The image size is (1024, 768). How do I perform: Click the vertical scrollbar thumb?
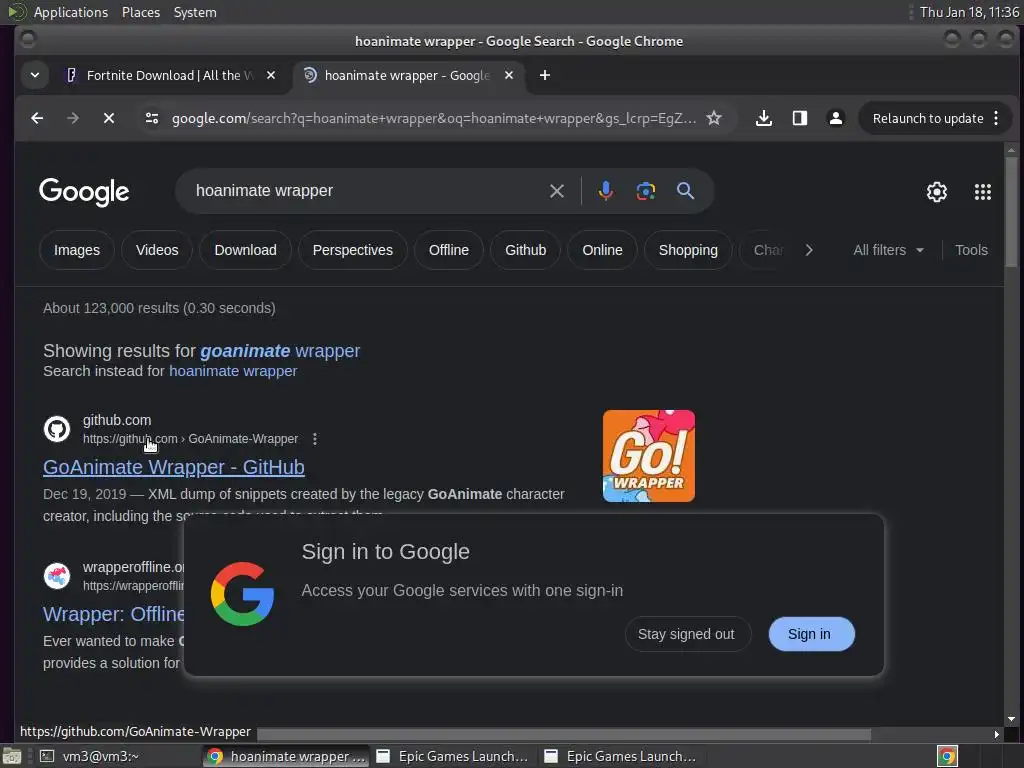tap(1011, 210)
